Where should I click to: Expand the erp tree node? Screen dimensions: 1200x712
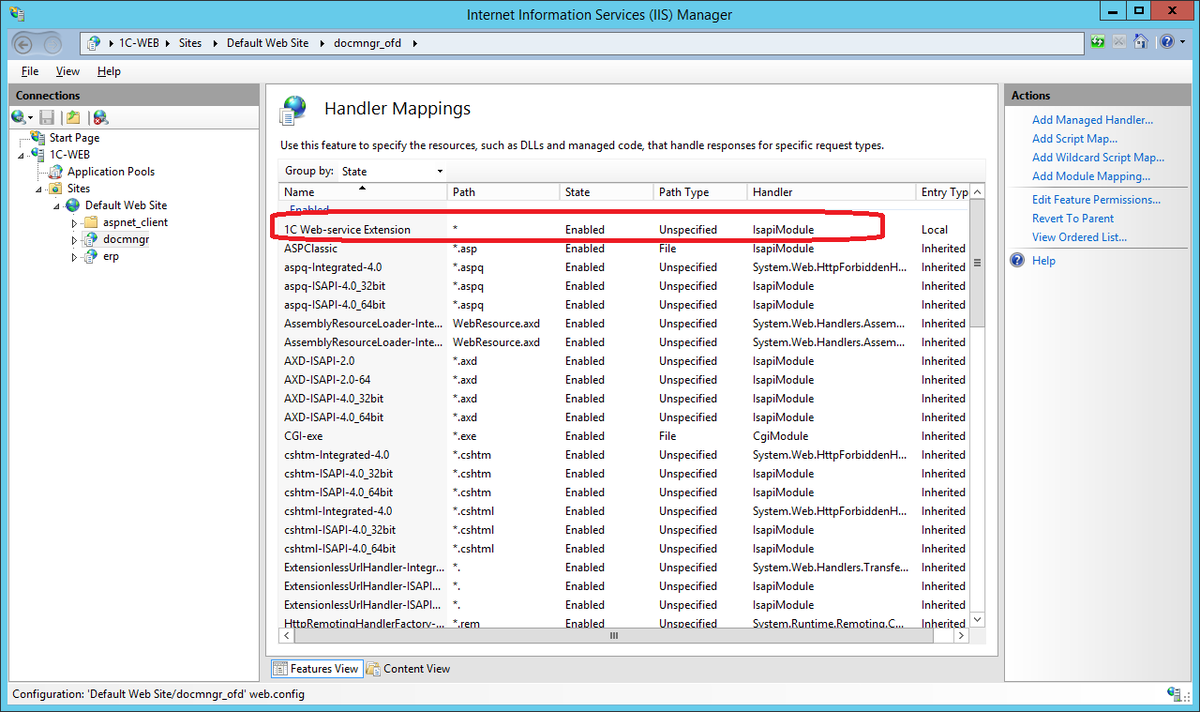[74, 256]
